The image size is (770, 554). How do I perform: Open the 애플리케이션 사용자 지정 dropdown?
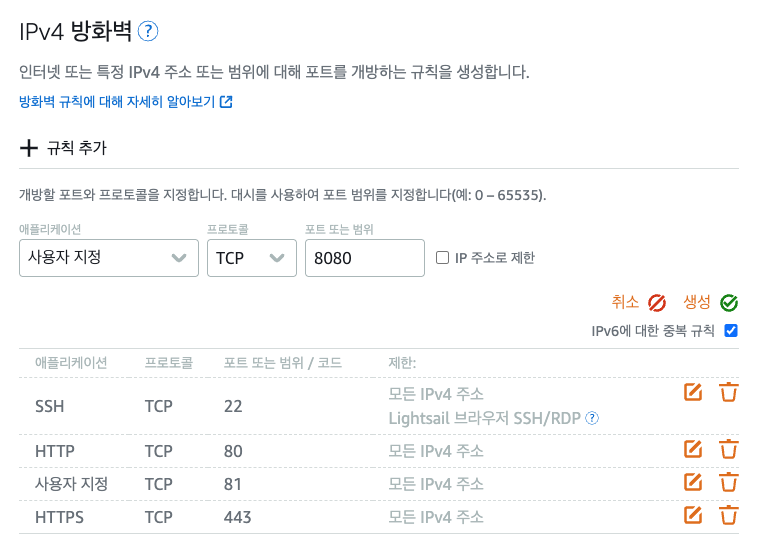coord(109,258)
